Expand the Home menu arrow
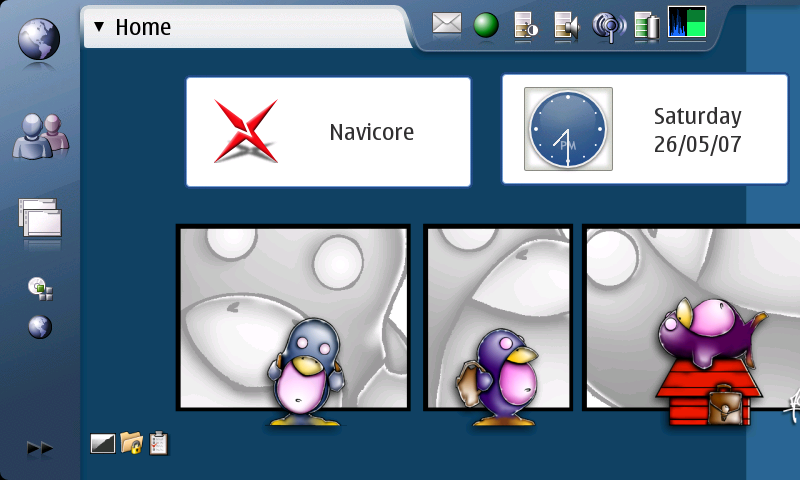800x480 pixels. click(x=99, y=26)
